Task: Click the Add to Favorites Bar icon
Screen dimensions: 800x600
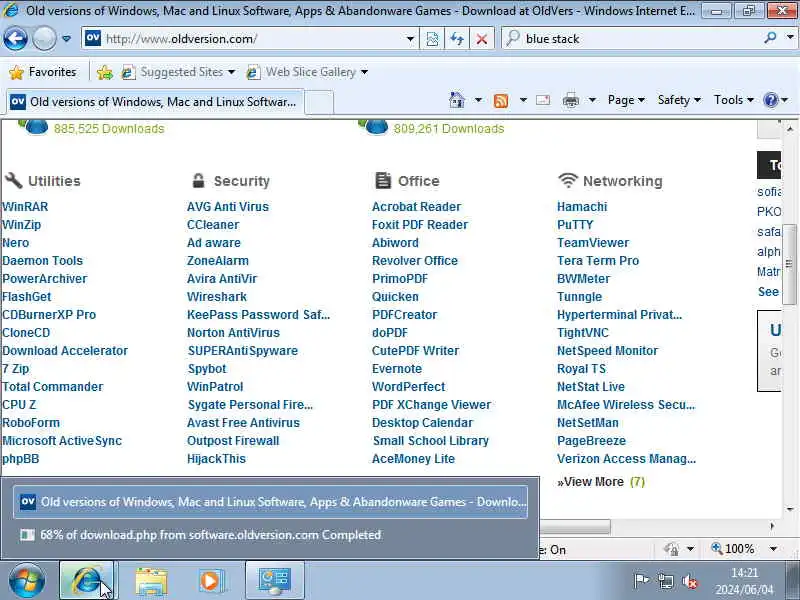Action: [x=105, y=72]
